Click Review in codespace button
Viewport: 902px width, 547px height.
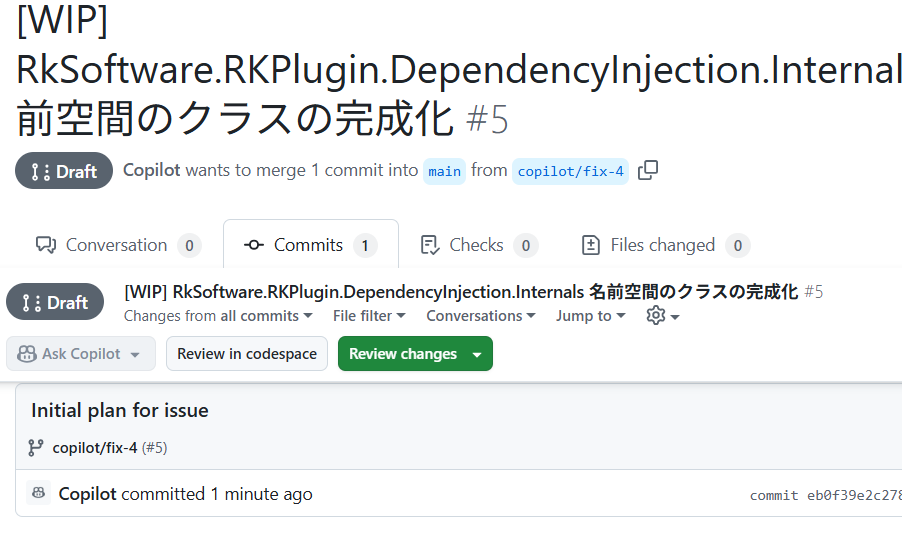point(247,354)
